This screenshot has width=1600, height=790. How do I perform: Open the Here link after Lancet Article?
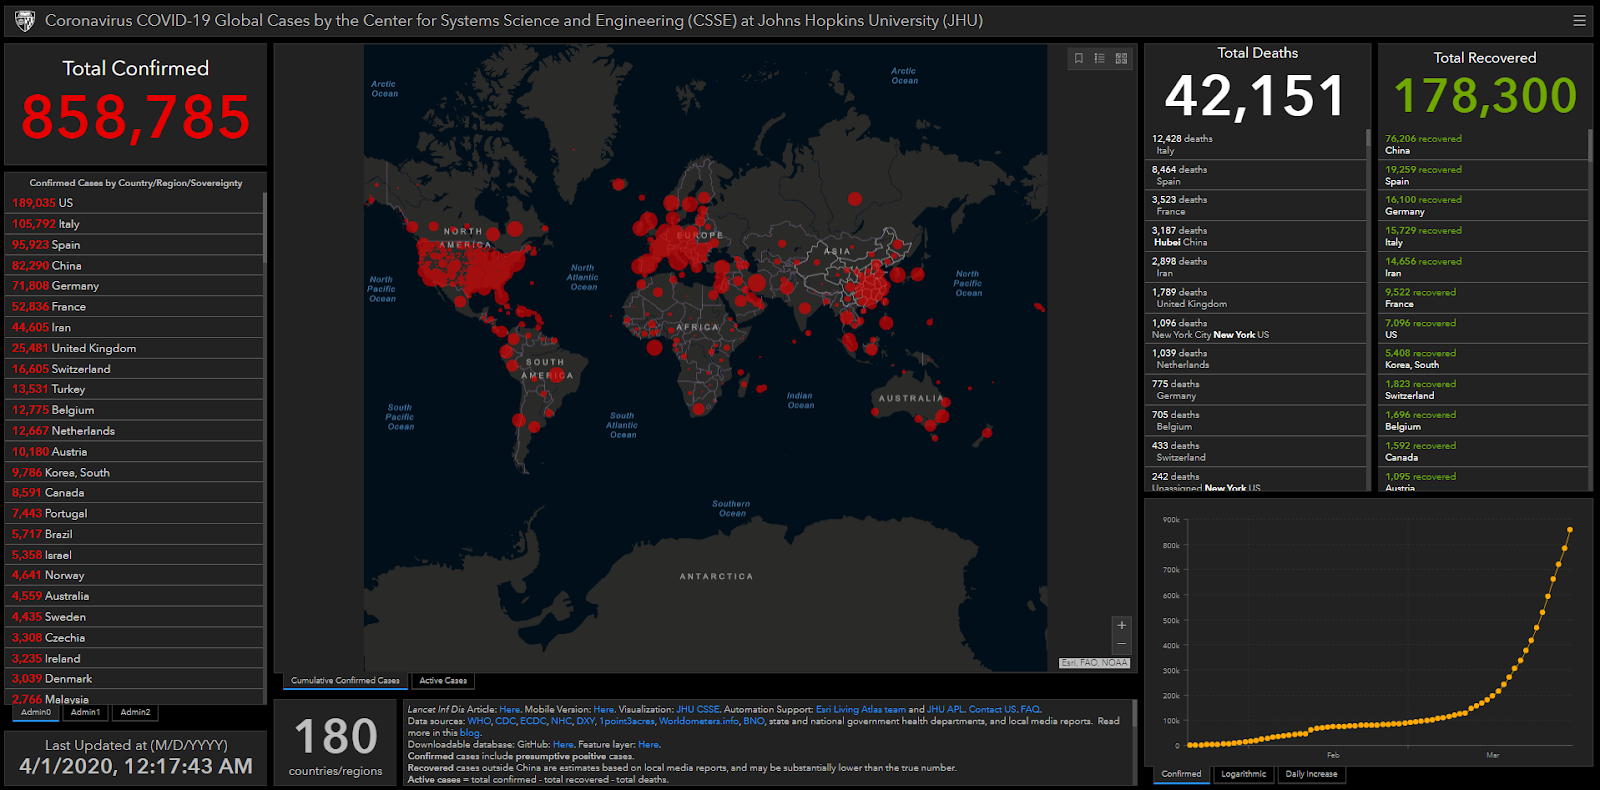click(x=509, y=709)
